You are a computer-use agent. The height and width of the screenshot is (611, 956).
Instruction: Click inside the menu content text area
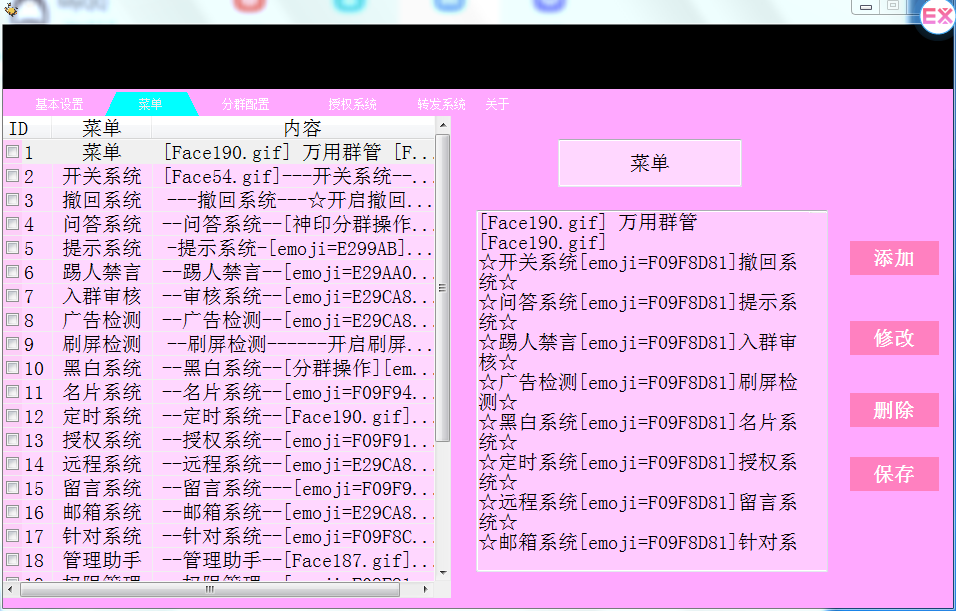650,390
